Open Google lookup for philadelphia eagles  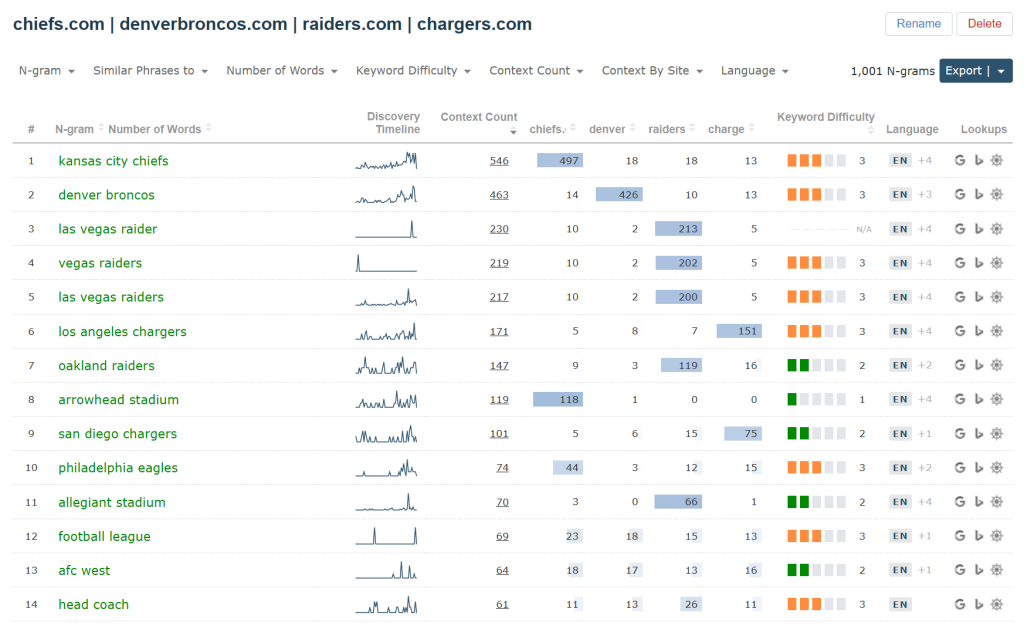tap(959, 467)
